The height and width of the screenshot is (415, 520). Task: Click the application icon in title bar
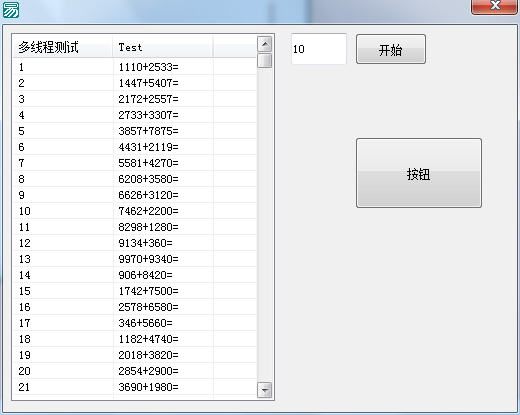coord(11,9)
